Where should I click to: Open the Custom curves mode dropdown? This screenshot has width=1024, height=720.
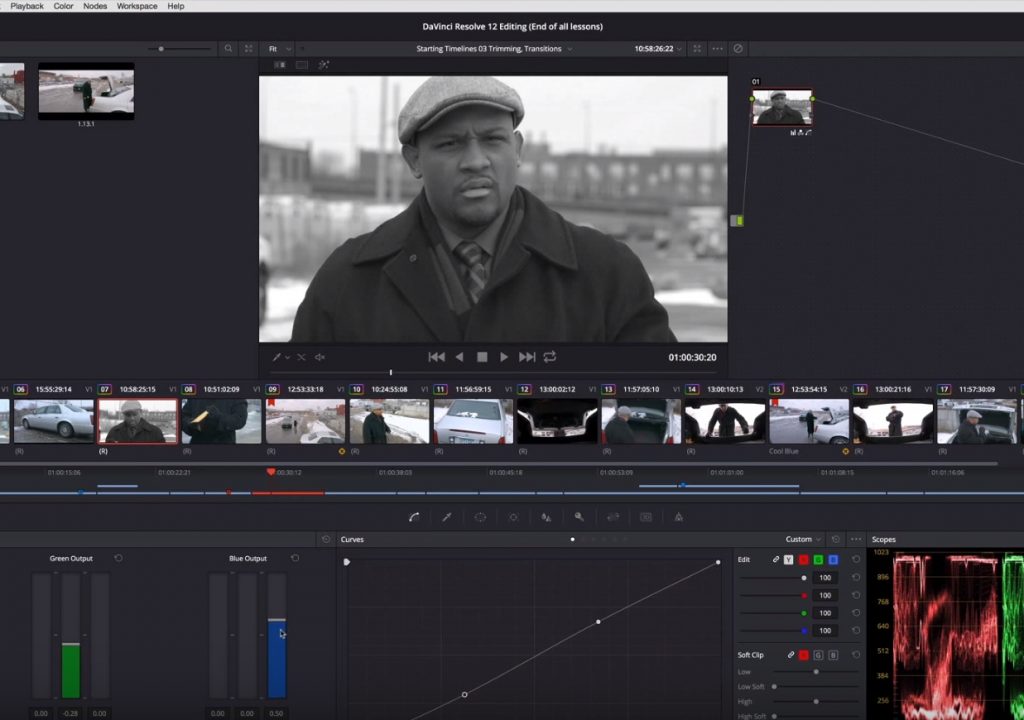tap(803, 539)
